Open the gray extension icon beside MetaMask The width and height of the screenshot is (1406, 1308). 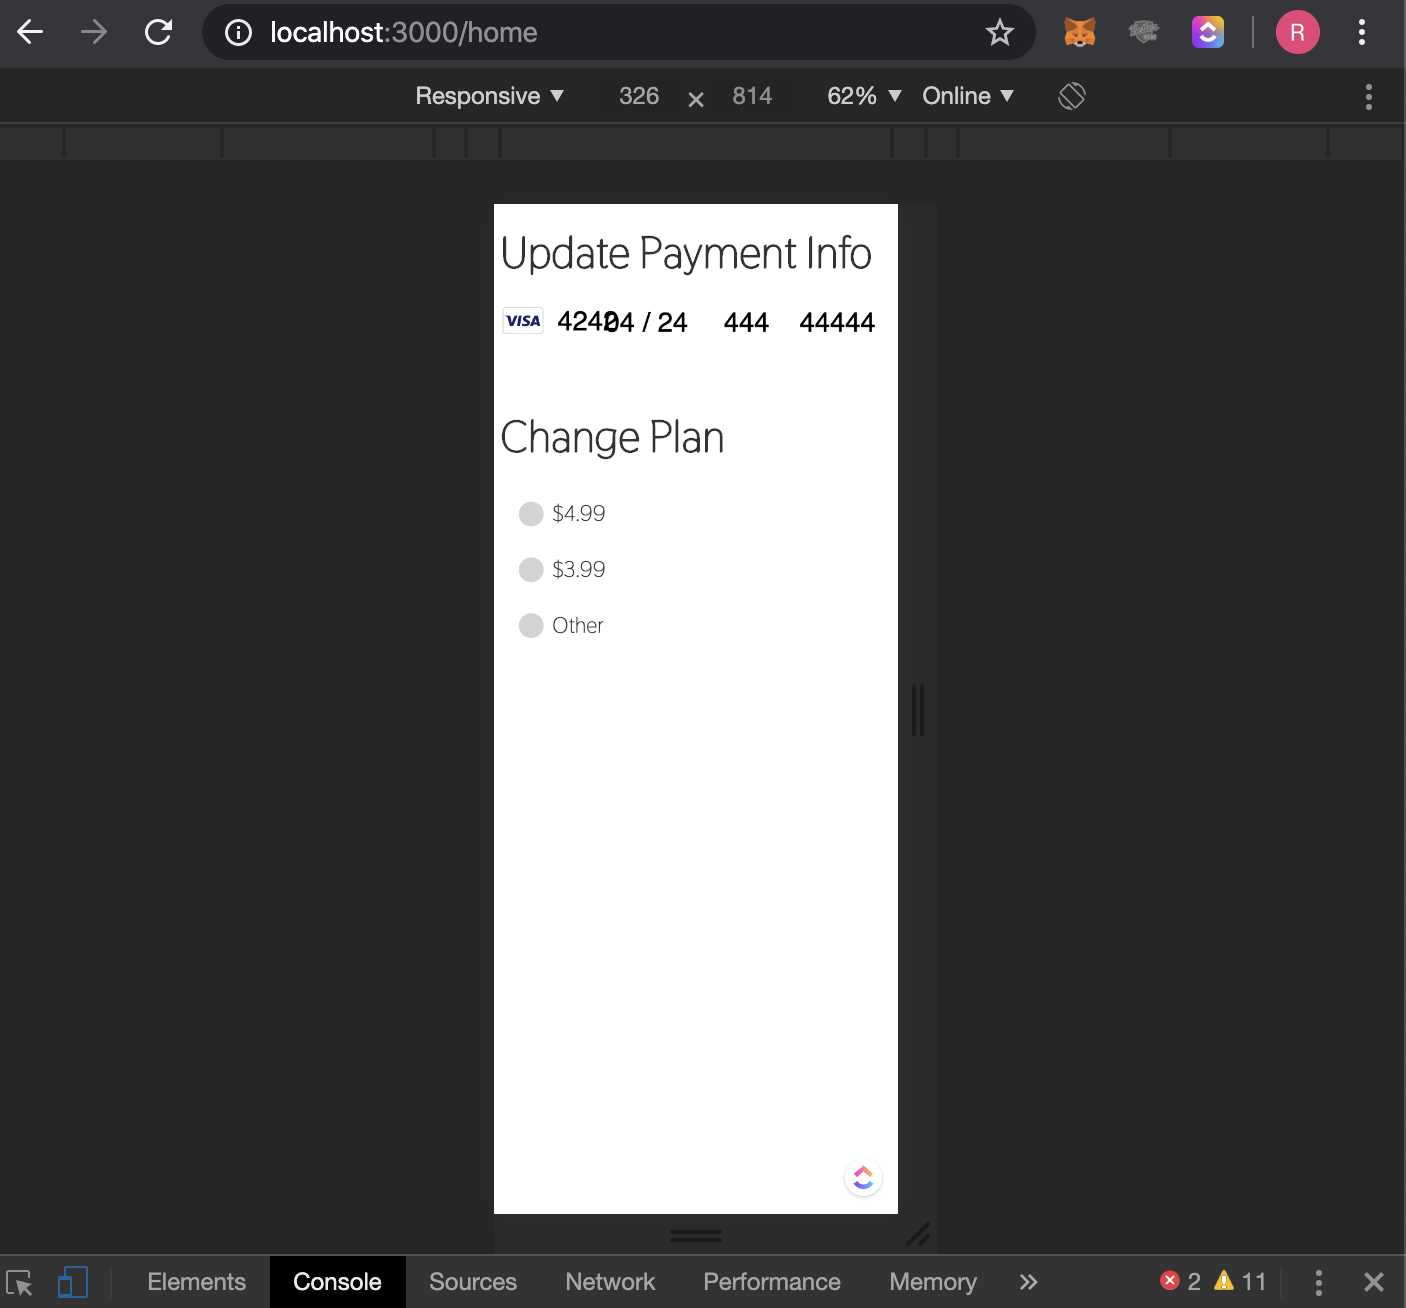point(1143,32)
